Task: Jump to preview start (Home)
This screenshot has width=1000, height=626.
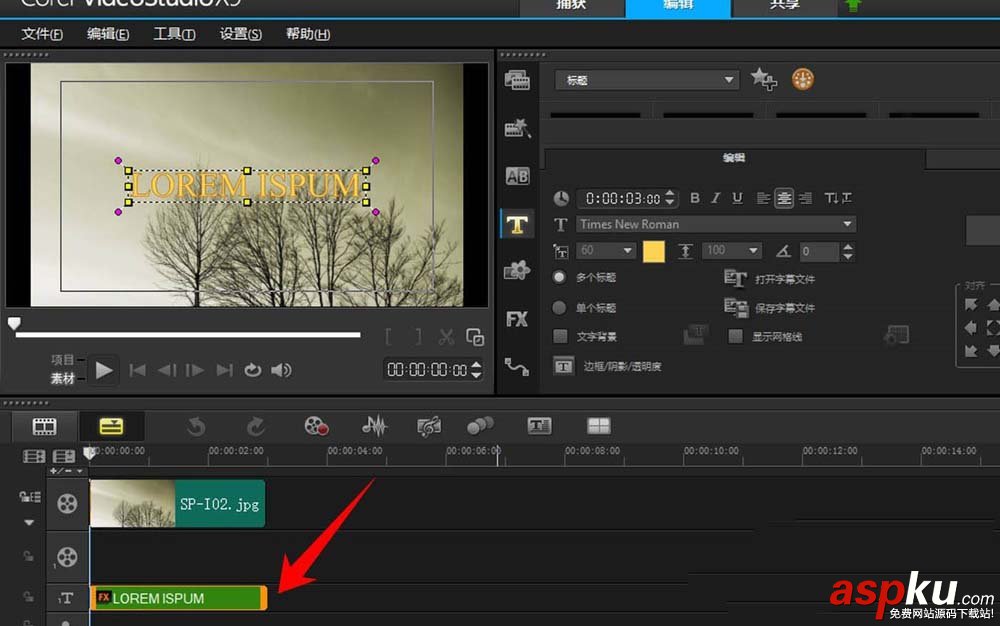Action: click(x=138, y=370)
